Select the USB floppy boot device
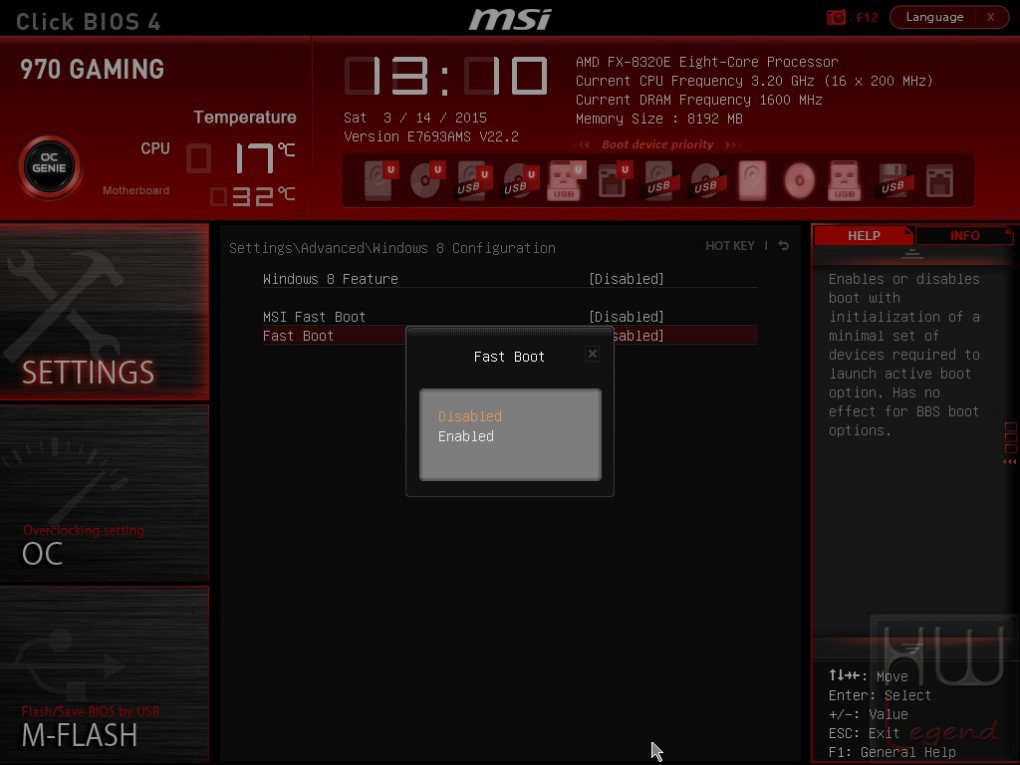This screenshot has height=765, width=1020. [893, 180]
